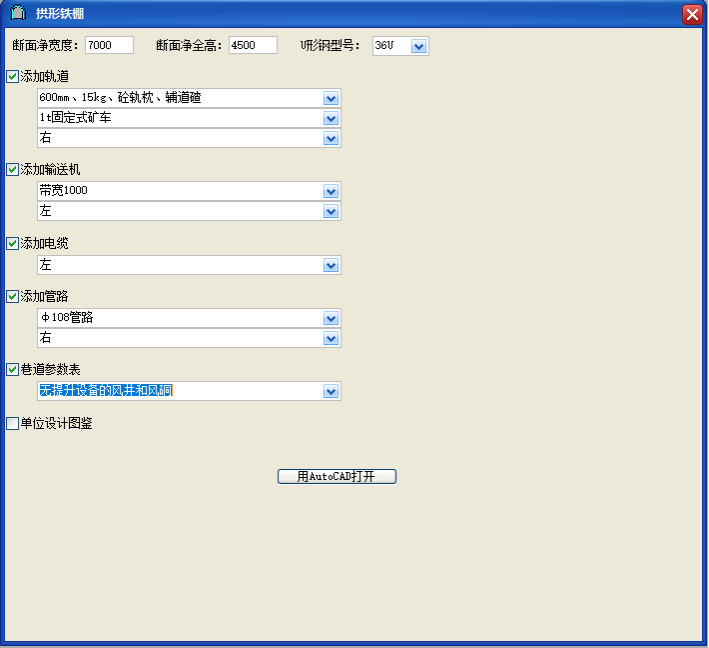The height and width of the screenshot is (648, 709).
Task: Toggle the 添加轨道 checkbox
Action: 13,76
